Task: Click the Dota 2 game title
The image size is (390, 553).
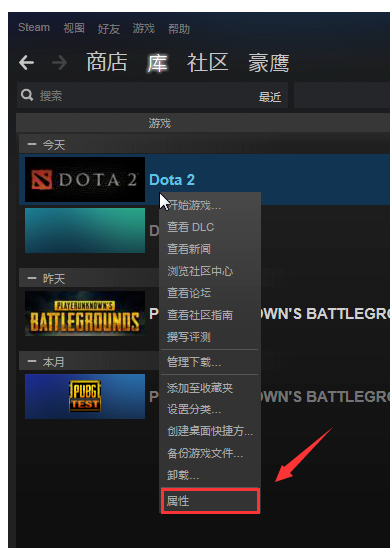Action: click(x=172, y=180)
